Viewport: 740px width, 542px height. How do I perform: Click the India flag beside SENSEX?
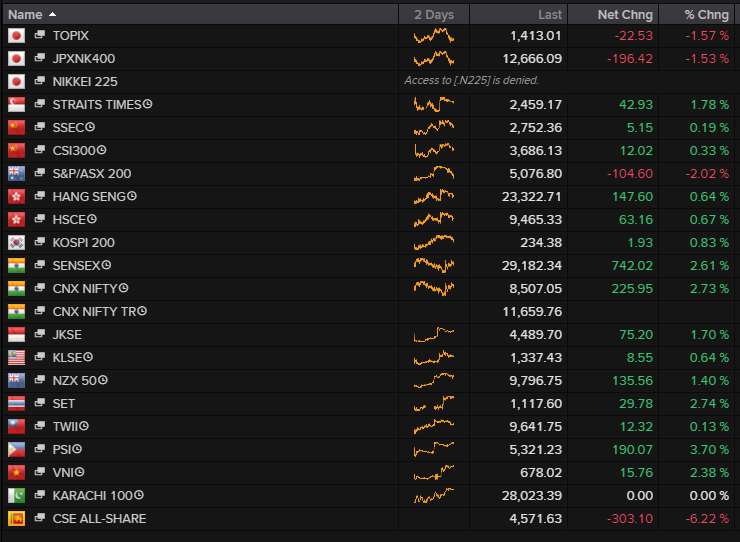pos(17,265)
